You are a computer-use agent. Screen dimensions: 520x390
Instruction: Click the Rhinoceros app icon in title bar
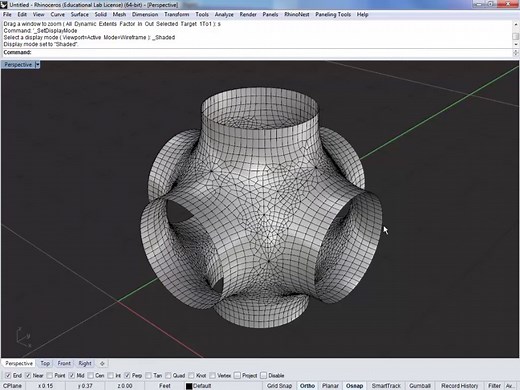pos(4,5)
